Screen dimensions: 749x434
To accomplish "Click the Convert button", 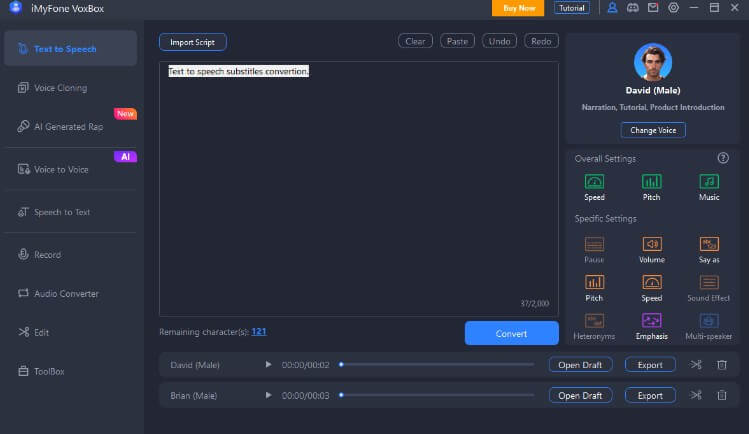I will click(512, 333).
